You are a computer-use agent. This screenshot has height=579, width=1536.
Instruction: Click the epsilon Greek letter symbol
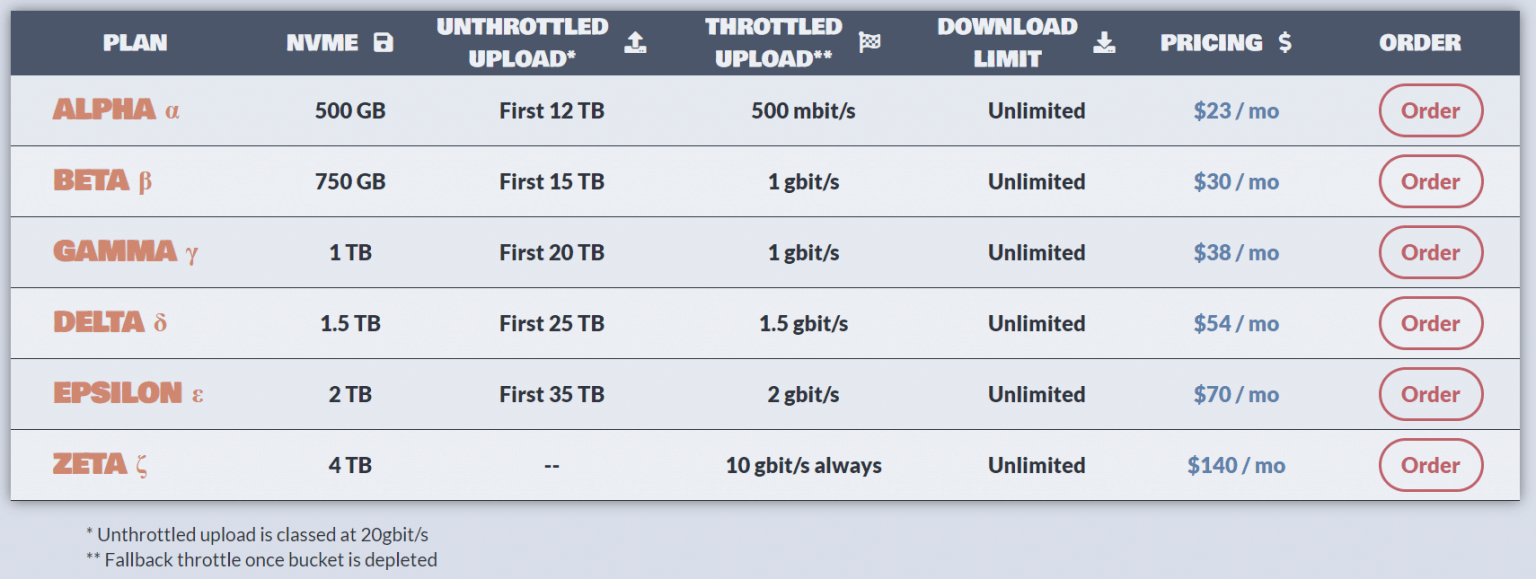point(197,394)
